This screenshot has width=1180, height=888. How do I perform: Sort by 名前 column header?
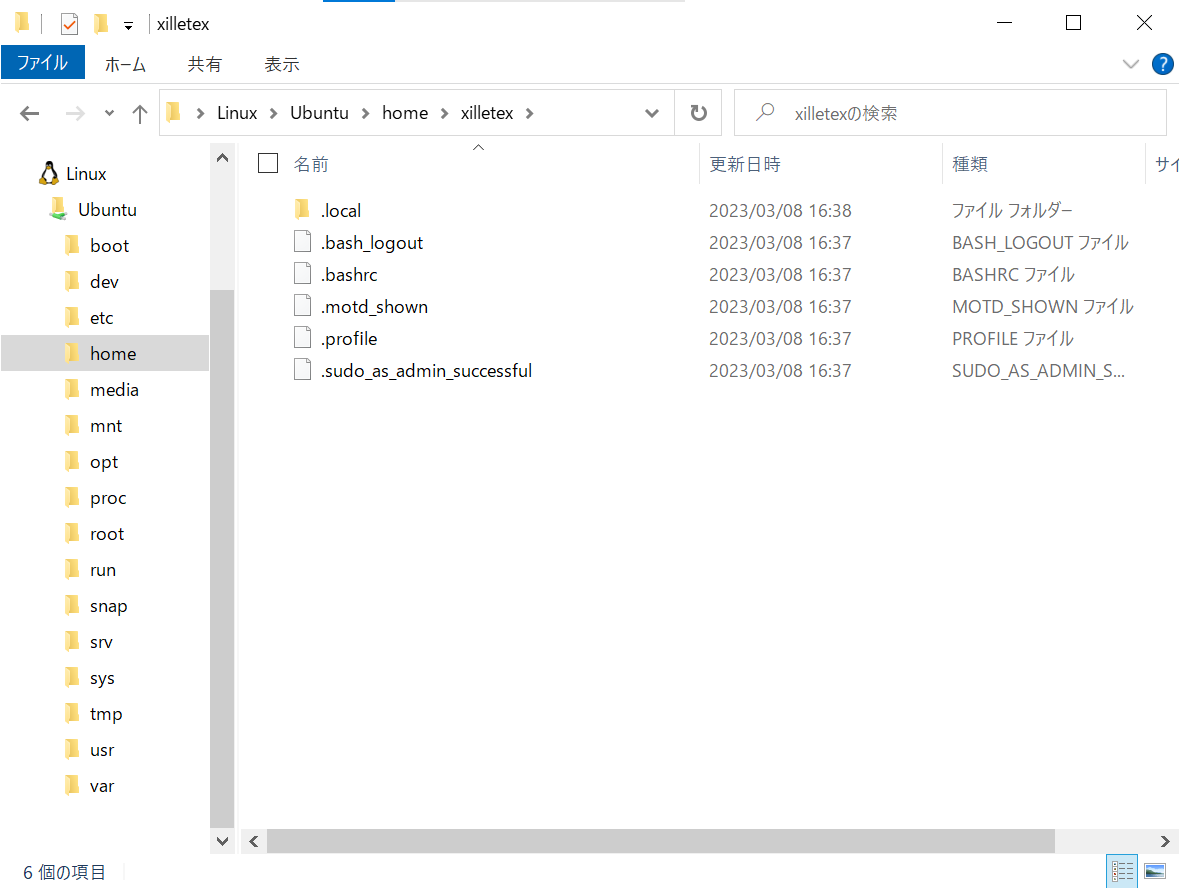pos(311,164)
